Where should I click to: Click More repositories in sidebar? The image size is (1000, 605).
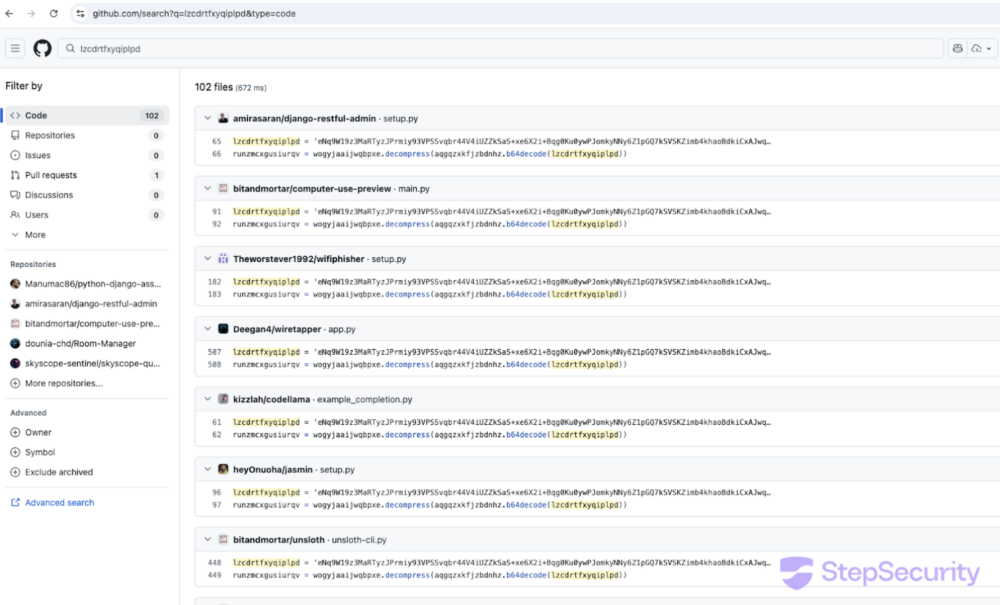pyautogui.click(x=63, y=383)
